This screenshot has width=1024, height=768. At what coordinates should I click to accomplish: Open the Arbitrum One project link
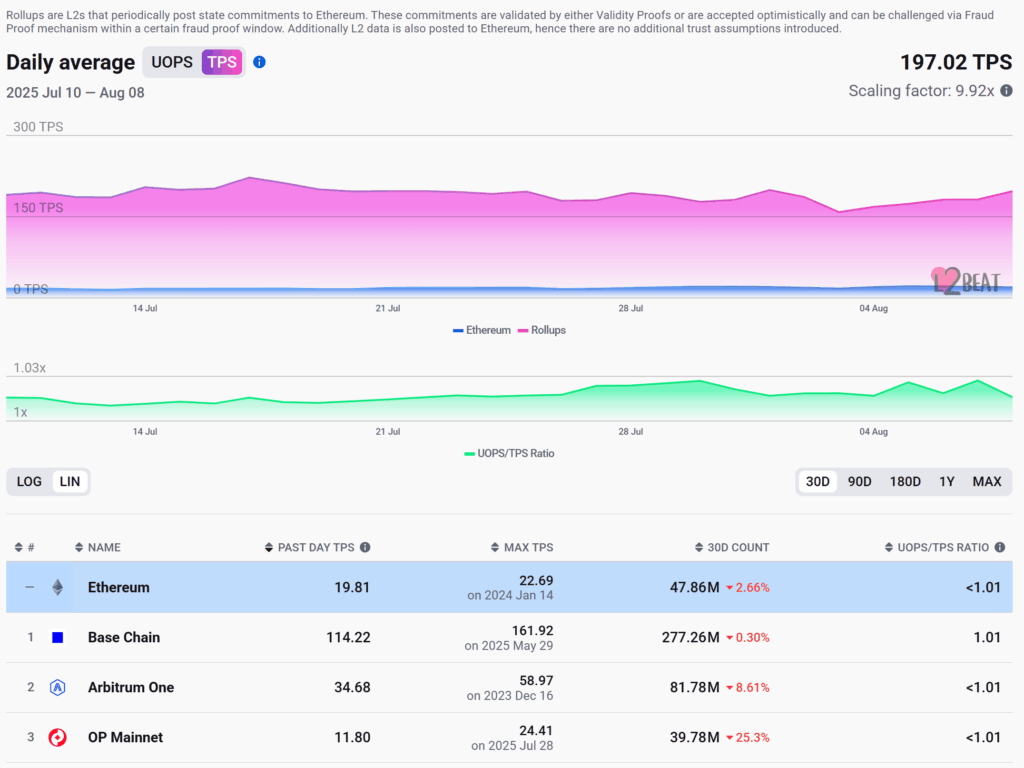[131, 687]
